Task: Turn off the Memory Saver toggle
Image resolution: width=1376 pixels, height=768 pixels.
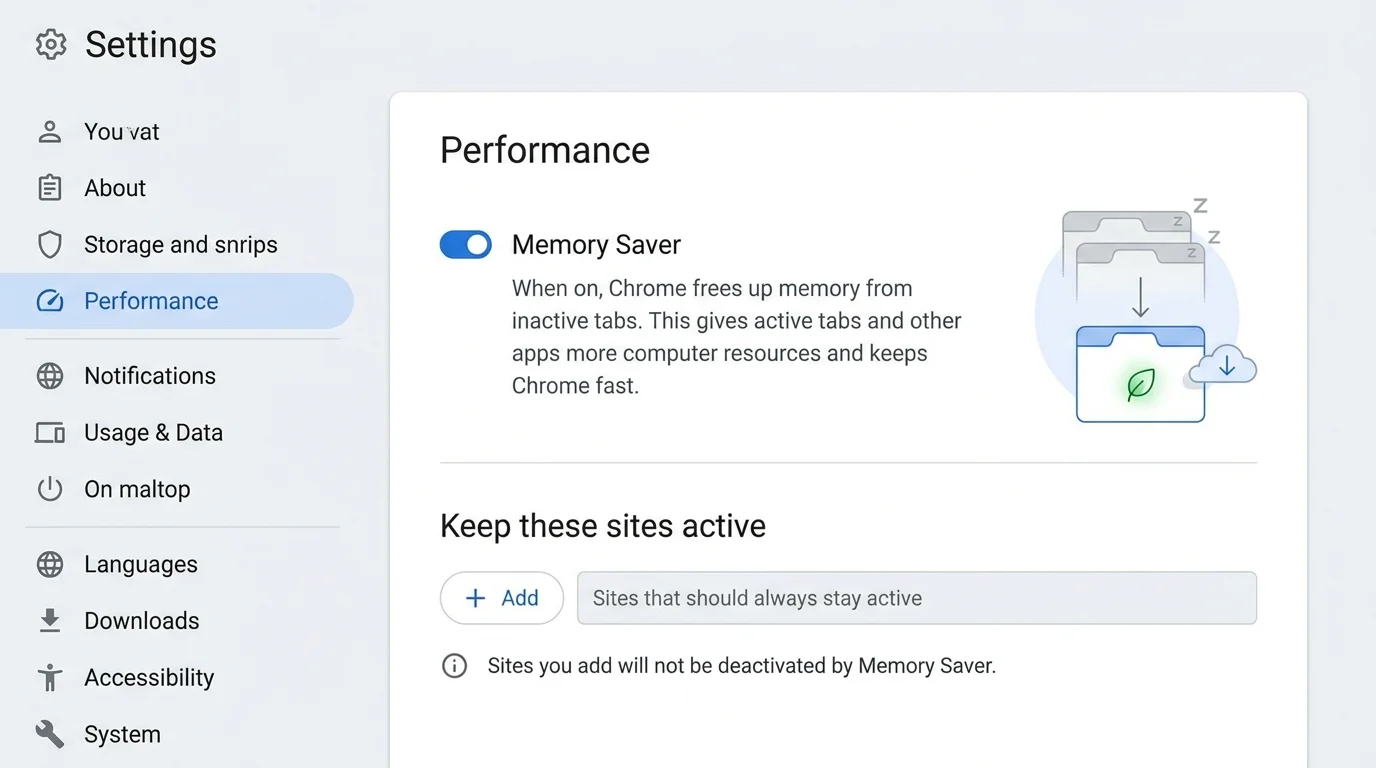Action: (x=466, y=245)
